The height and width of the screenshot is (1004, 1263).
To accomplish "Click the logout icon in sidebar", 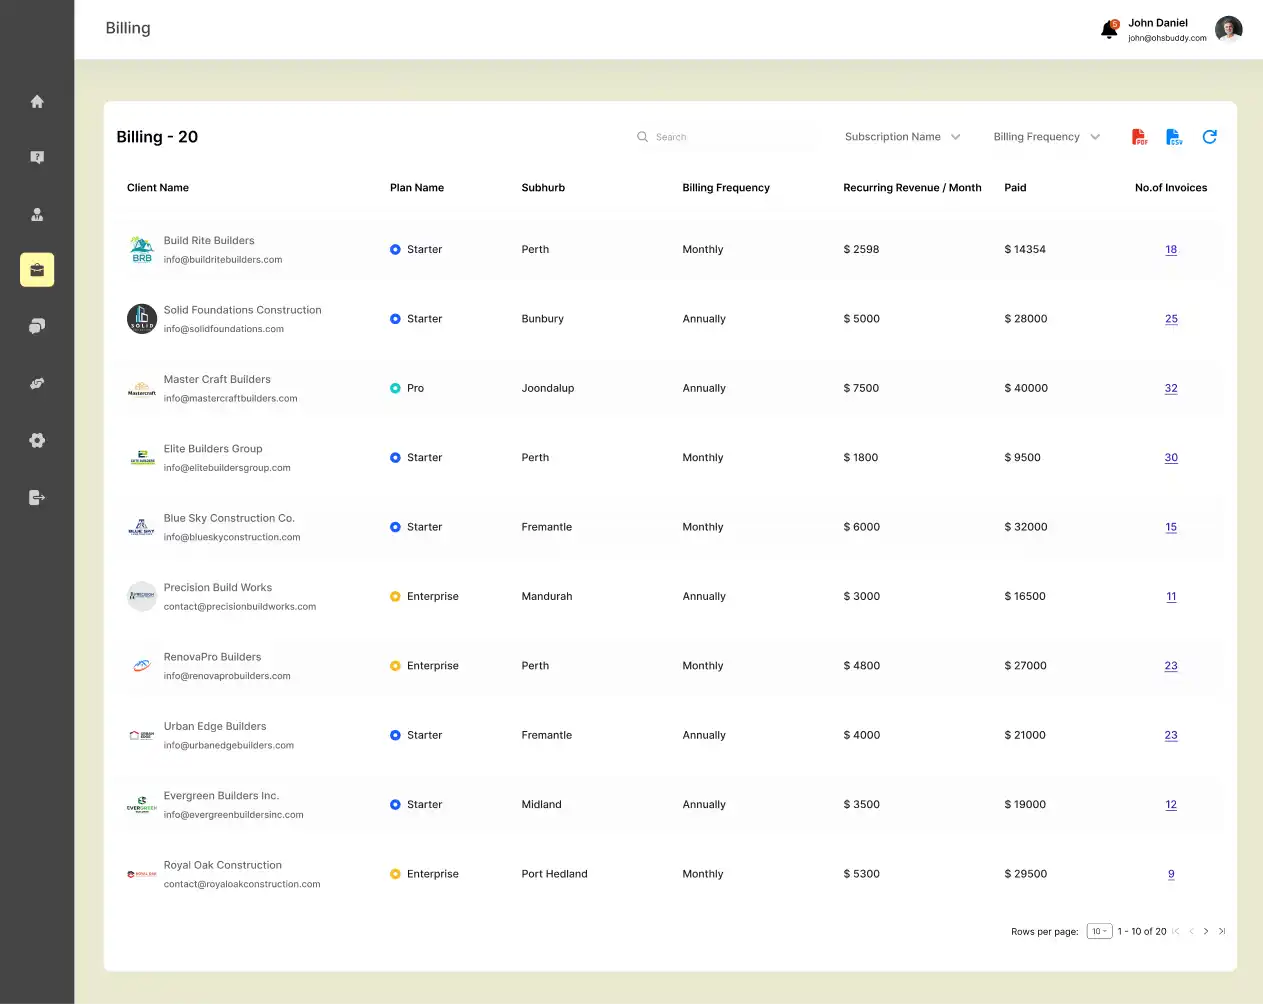I will pos(37,498).
